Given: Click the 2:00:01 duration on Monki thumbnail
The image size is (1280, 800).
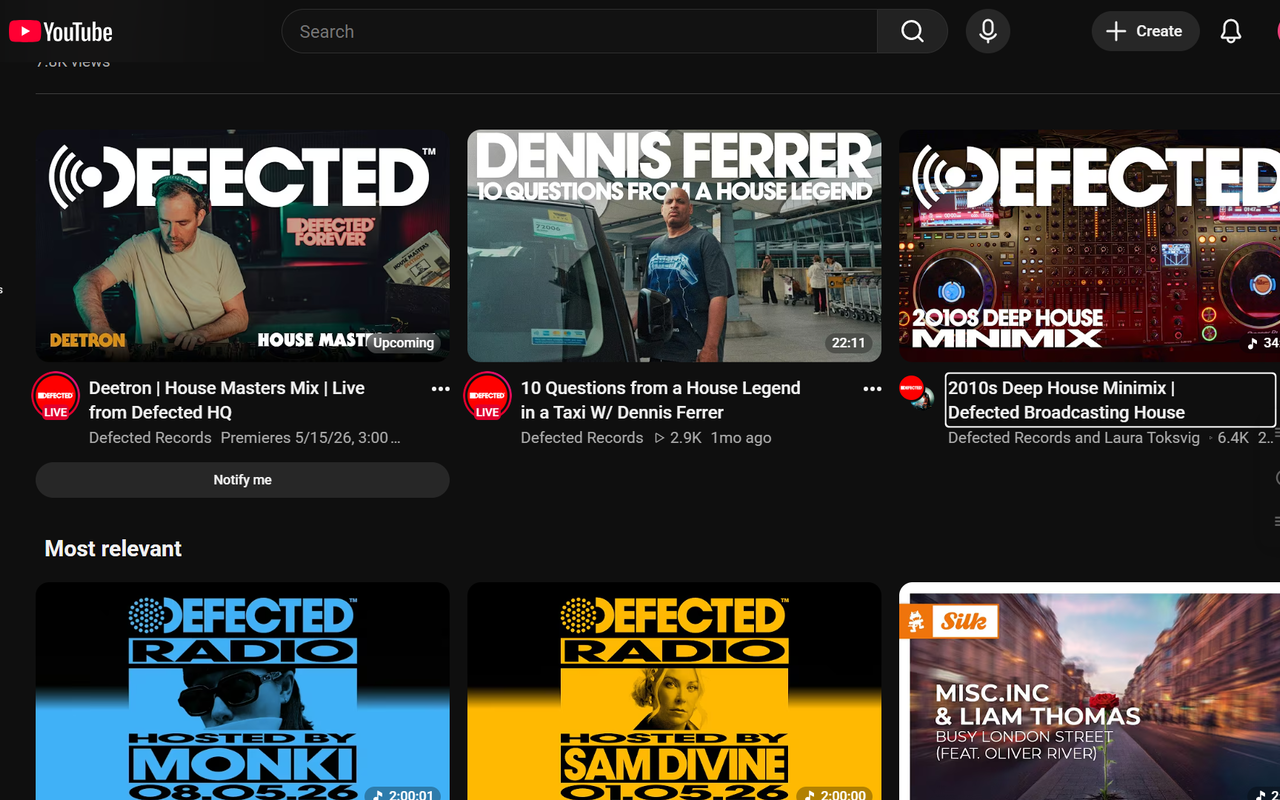Looking at the screenshot, I should (x=403, y=794).
